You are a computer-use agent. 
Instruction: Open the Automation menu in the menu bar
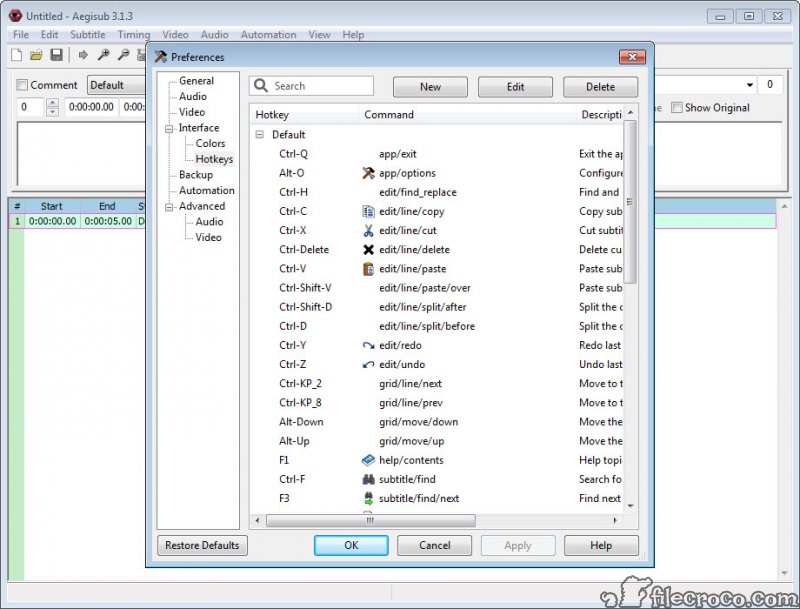[268, 35]
